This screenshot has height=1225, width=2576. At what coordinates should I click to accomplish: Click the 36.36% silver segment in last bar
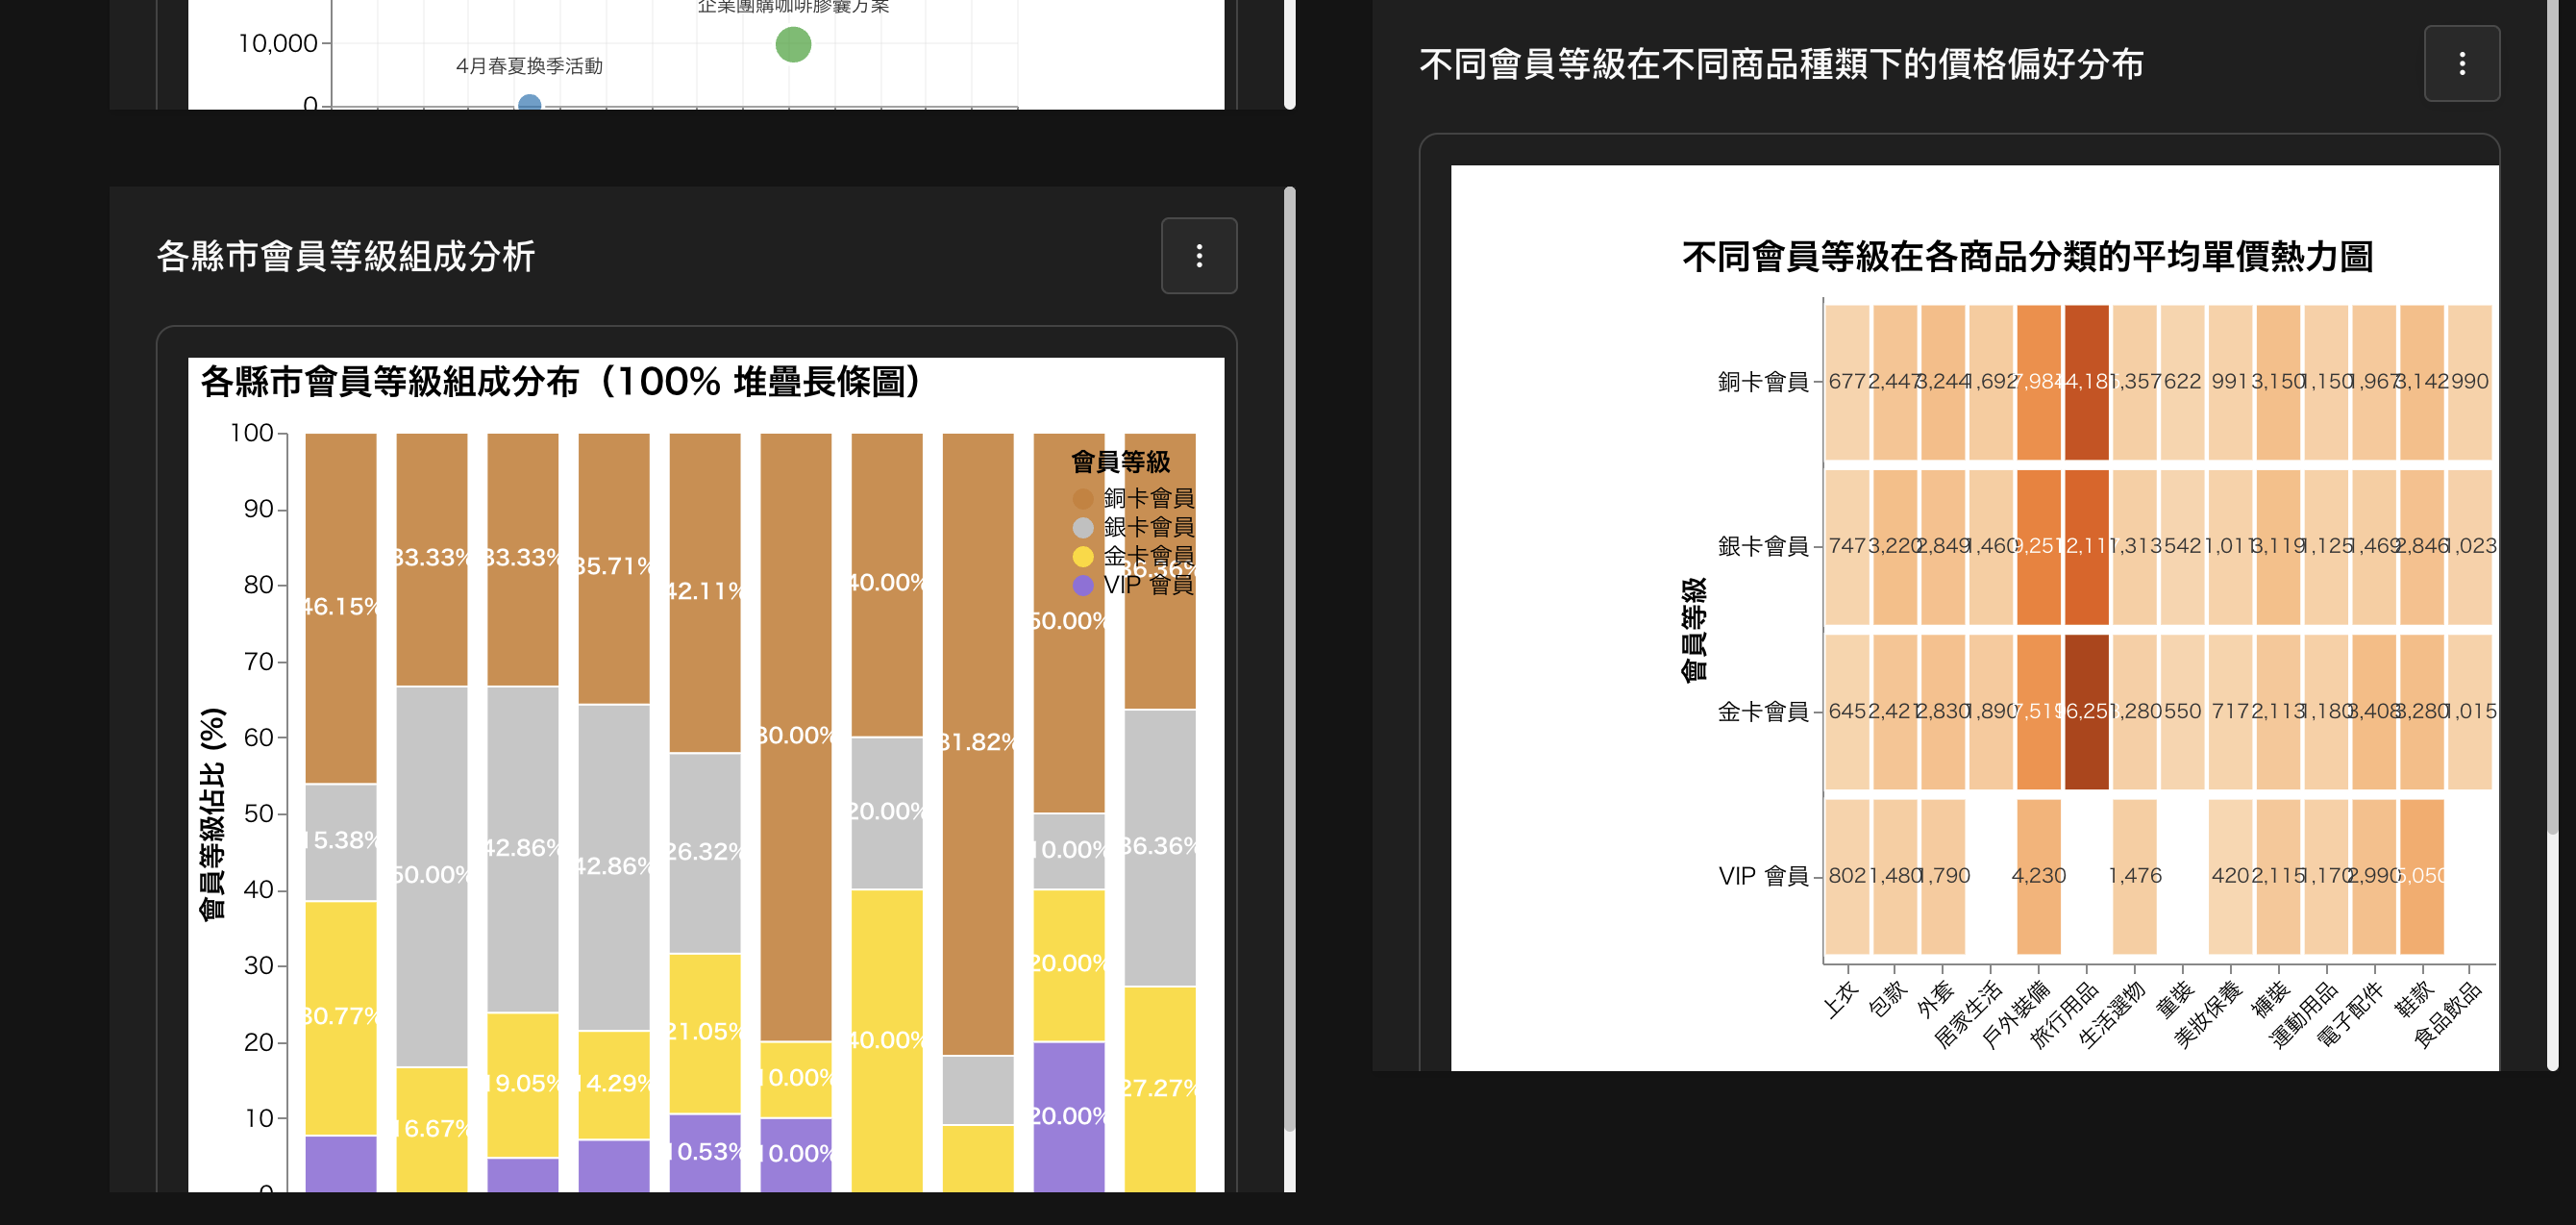[1160, 848]
